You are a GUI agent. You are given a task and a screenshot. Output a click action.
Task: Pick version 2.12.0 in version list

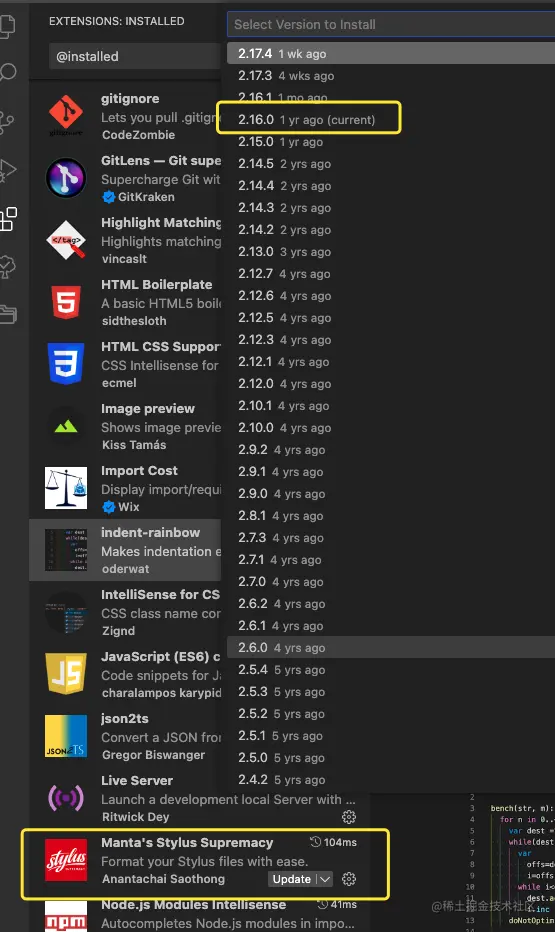(391, 383)
